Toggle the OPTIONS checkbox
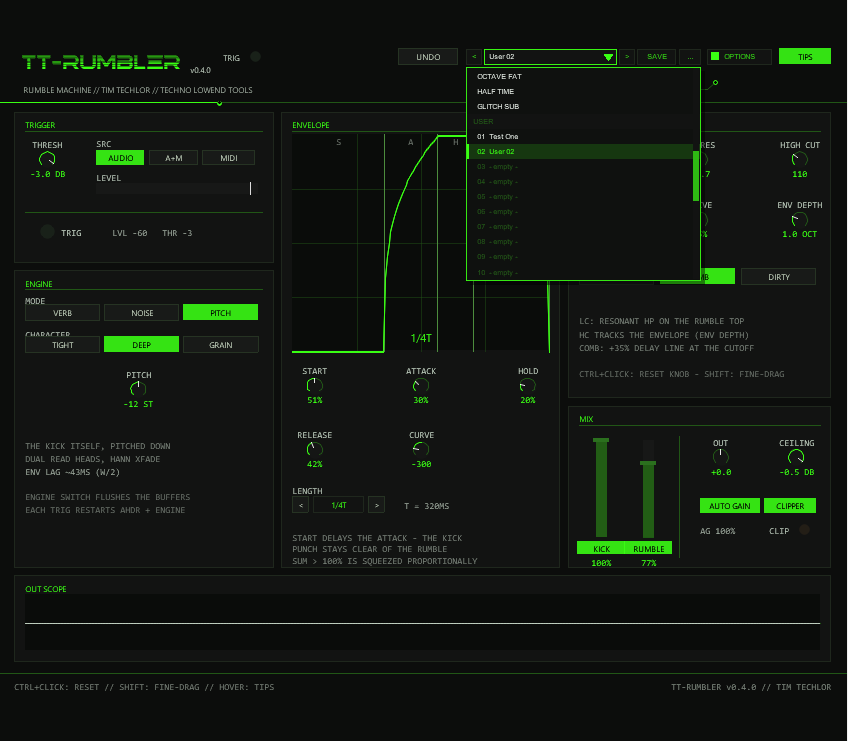The height and width of the screenshot is (741, 848). [x=715, y=56]
